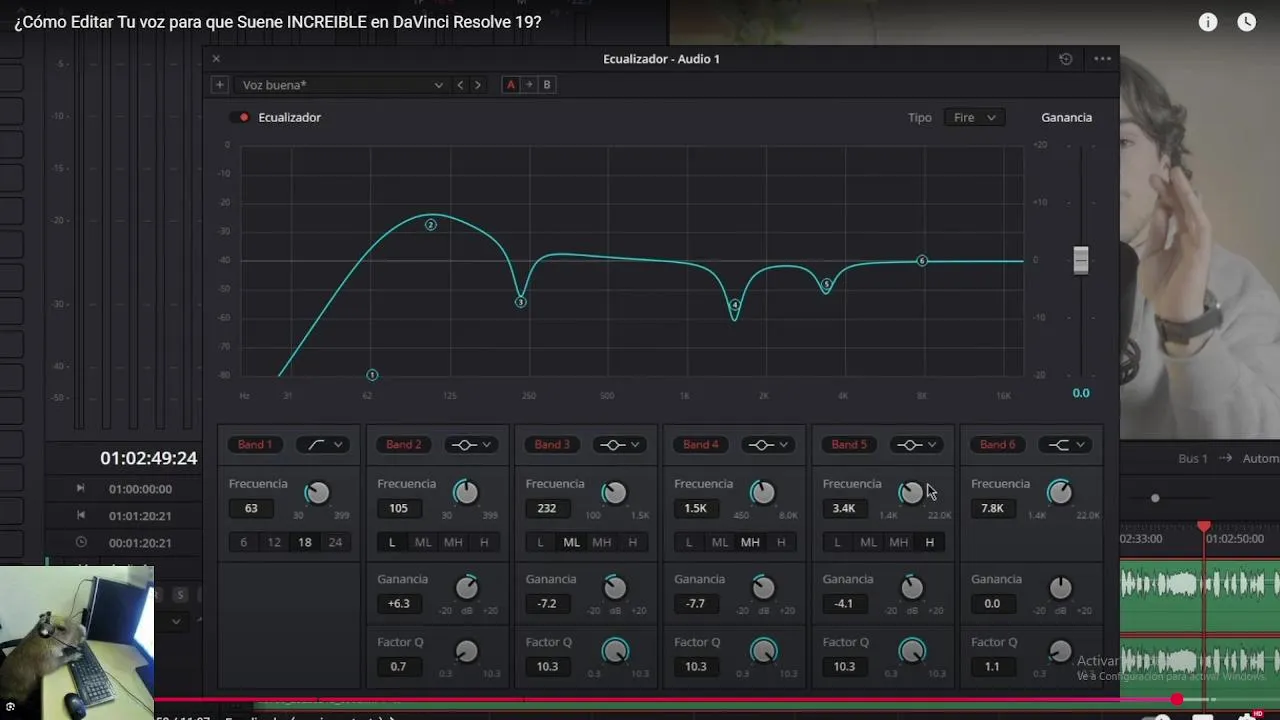
Task: Toggle Band 6 on or off
Action: [x=997, y=444]
